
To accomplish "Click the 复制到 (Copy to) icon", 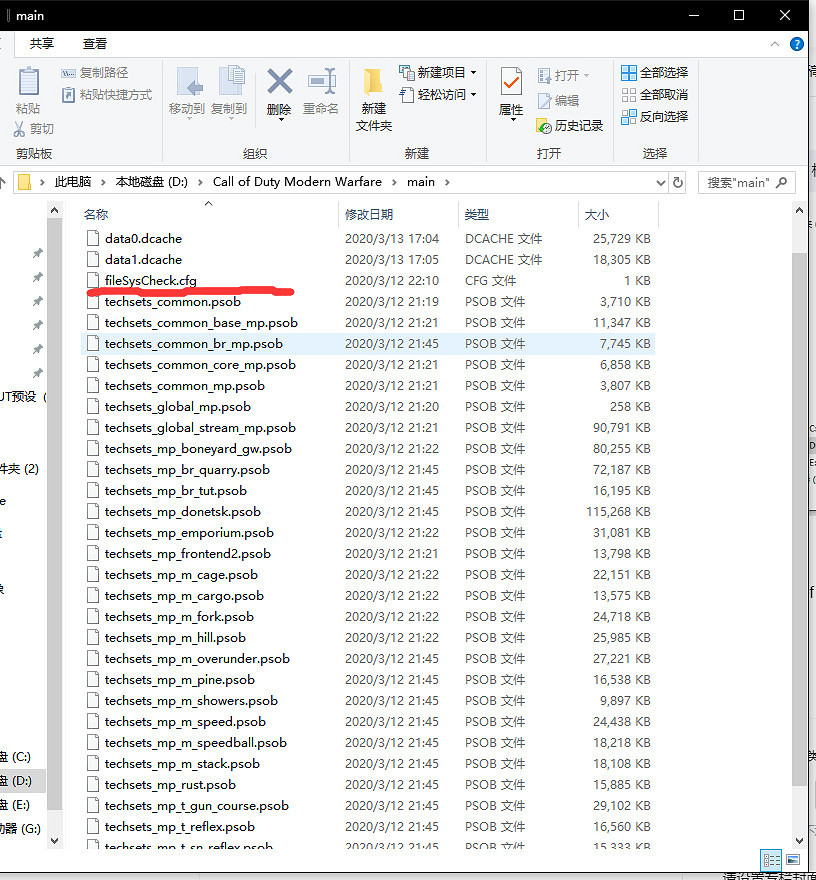I will (x=229, y=83).
